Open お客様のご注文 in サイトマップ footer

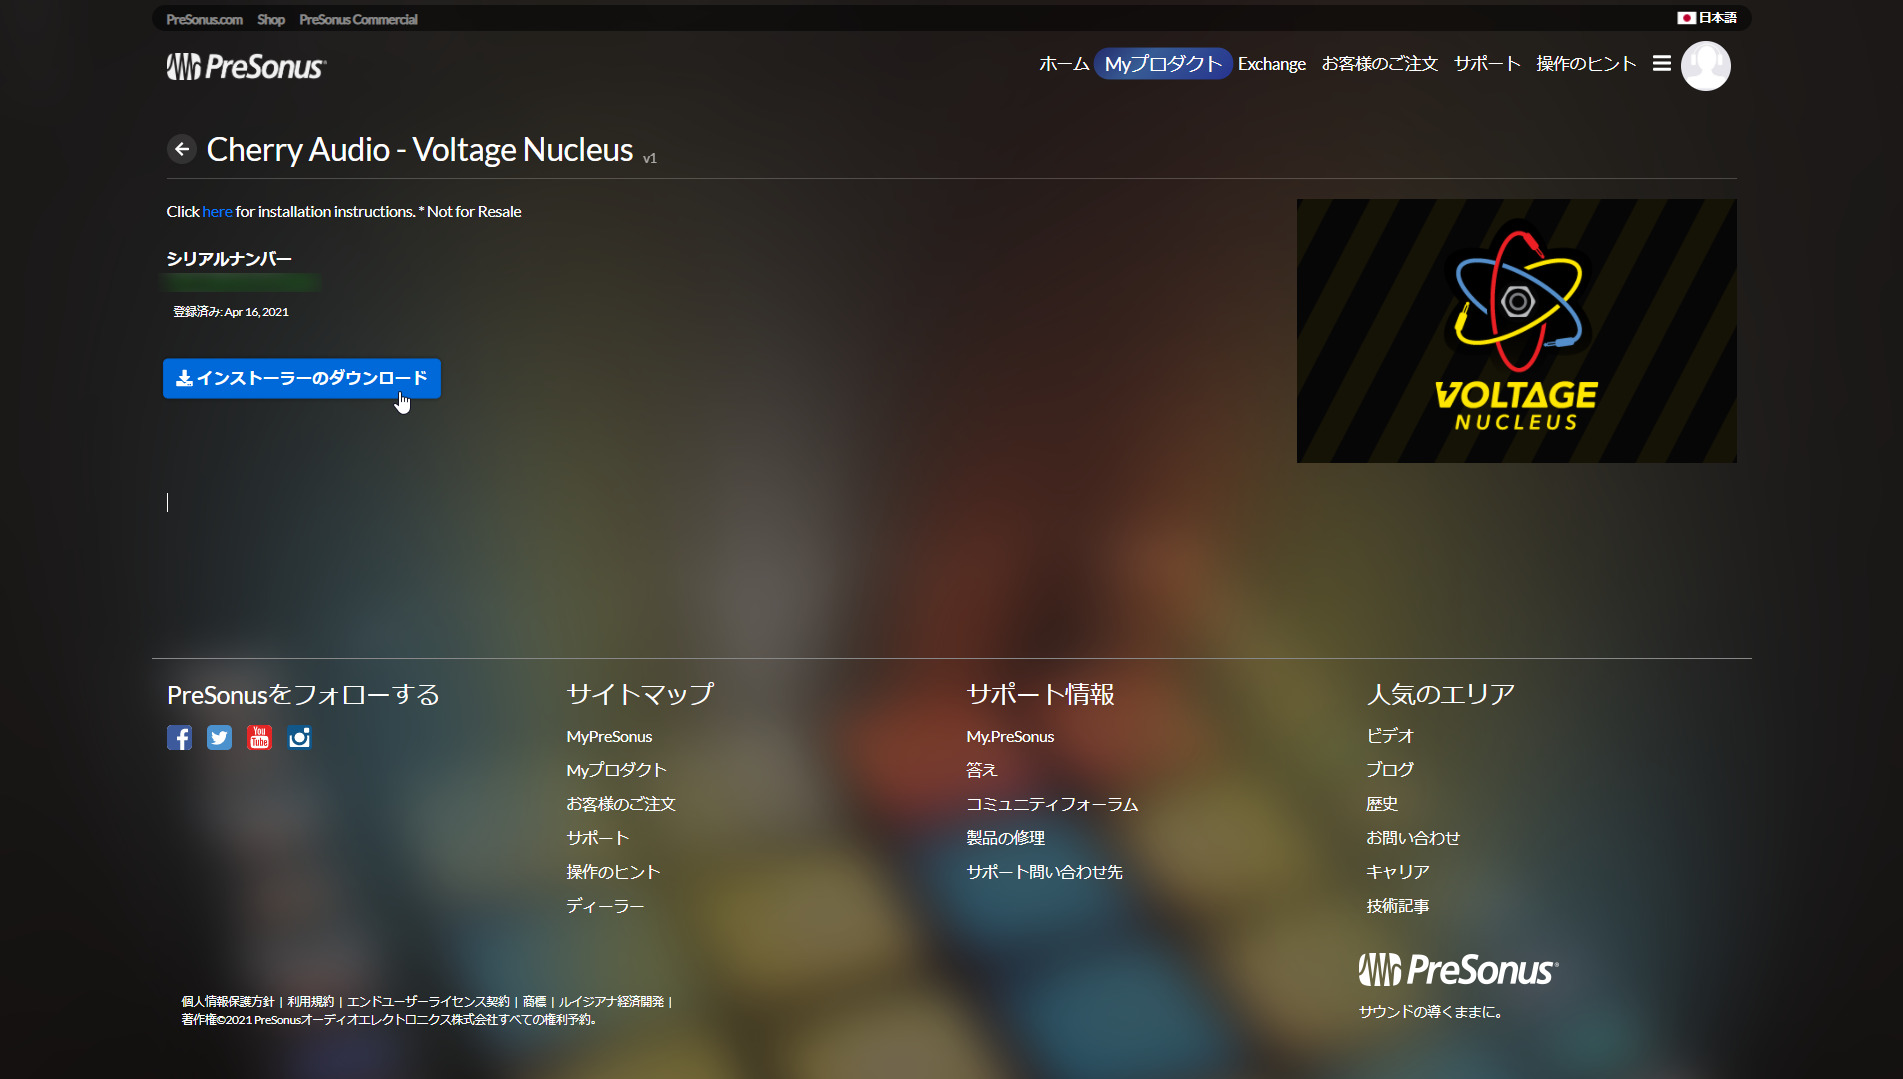(x=621, y=804)
